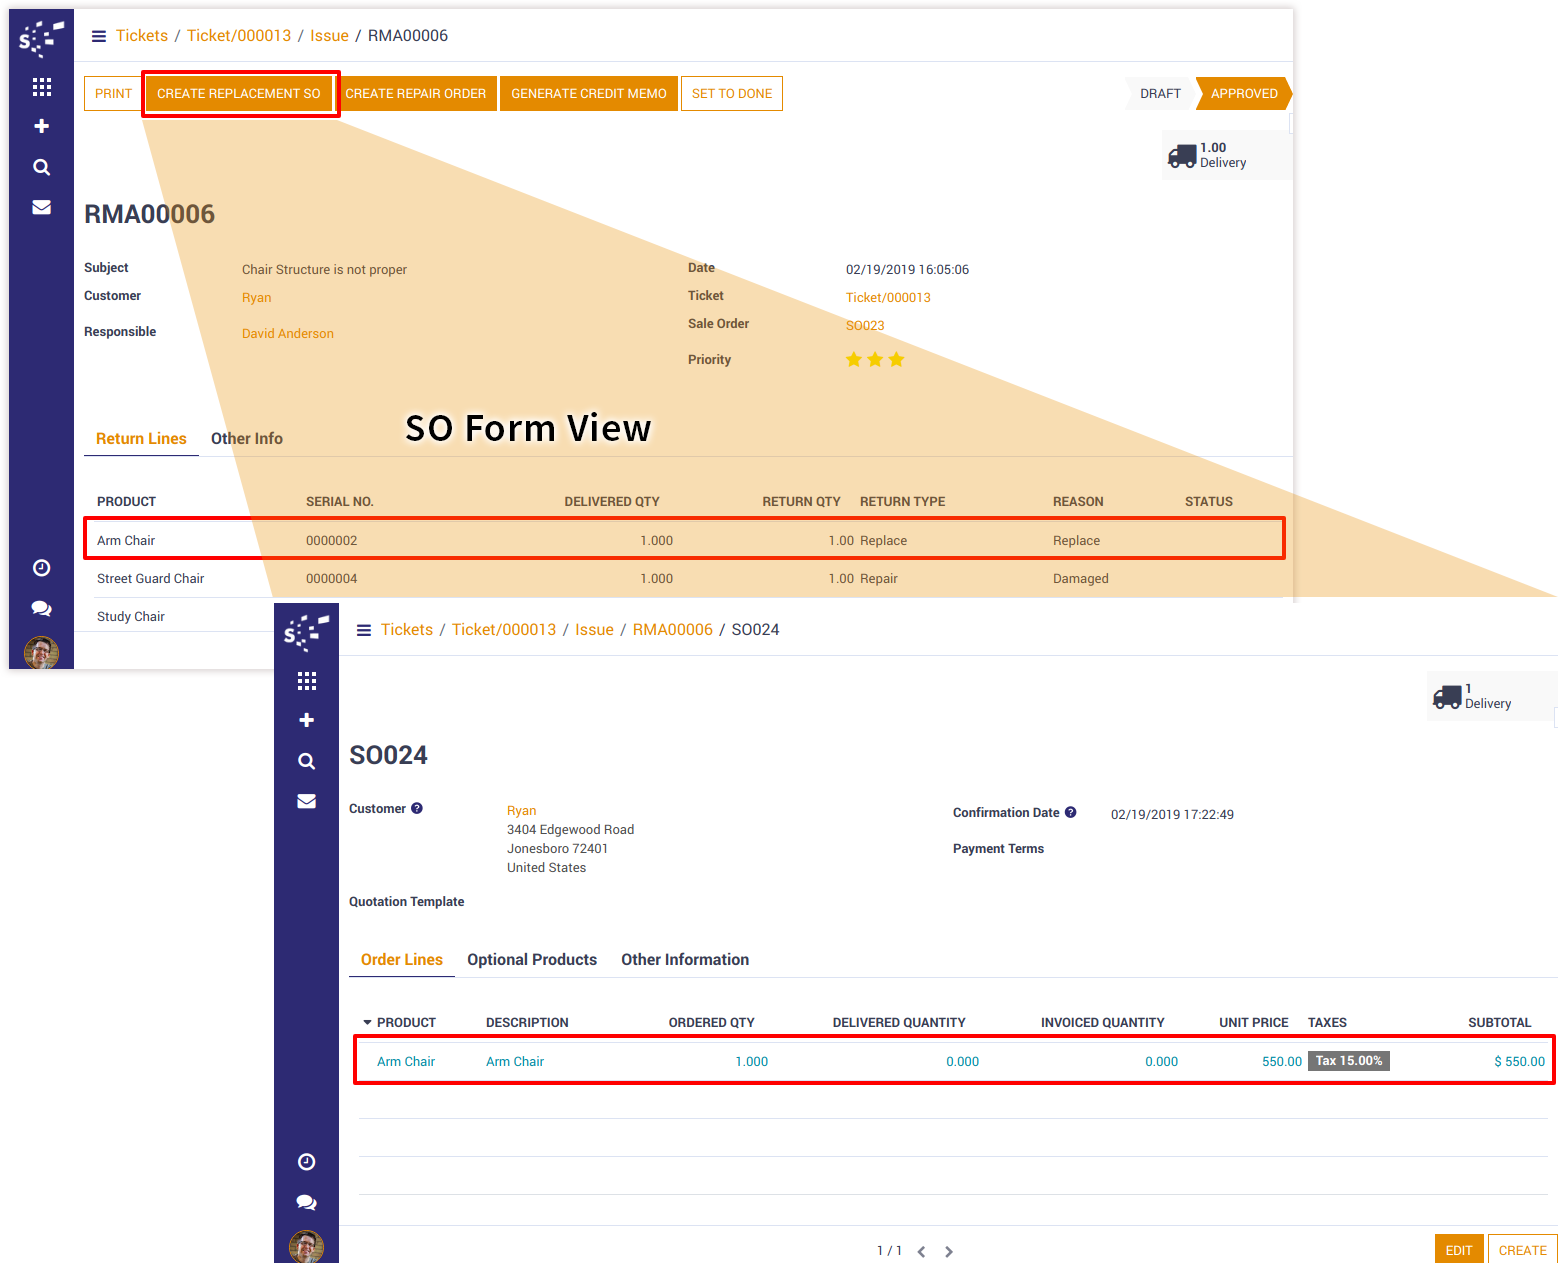
Task: Open chat conversations in SO024 sidebar
Action: pos(307,1202)
